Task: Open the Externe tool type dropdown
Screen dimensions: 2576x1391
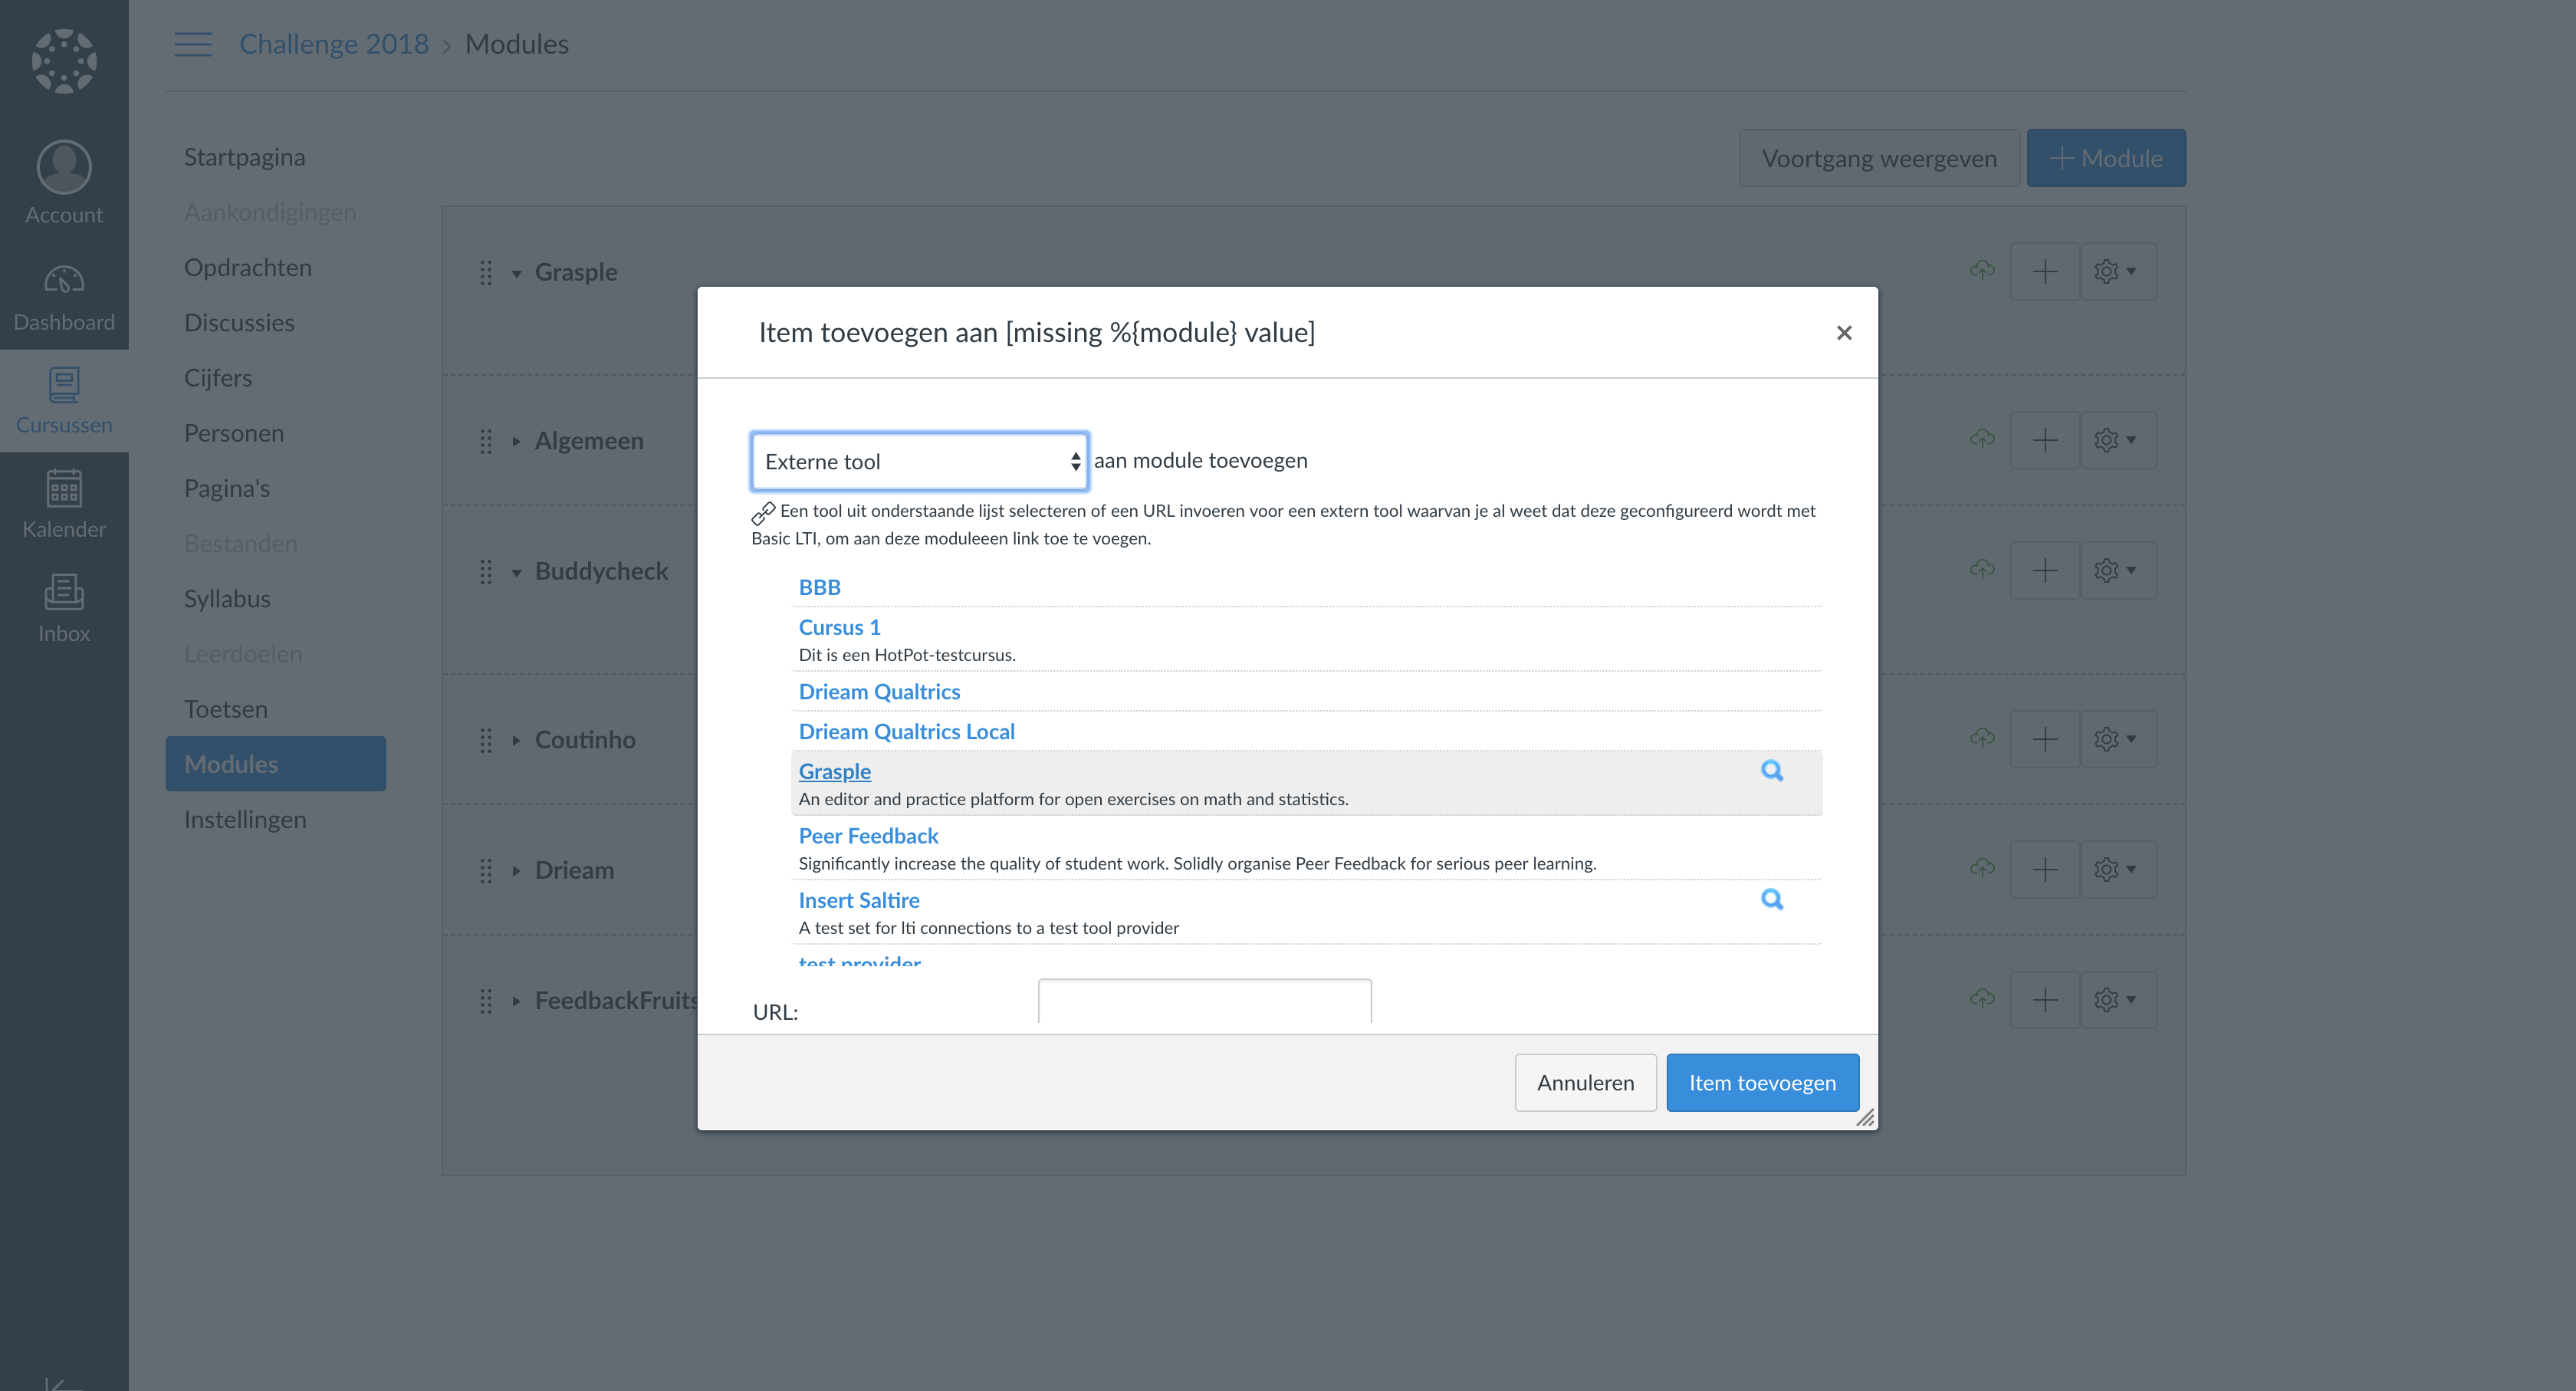Action: (919, 461)
